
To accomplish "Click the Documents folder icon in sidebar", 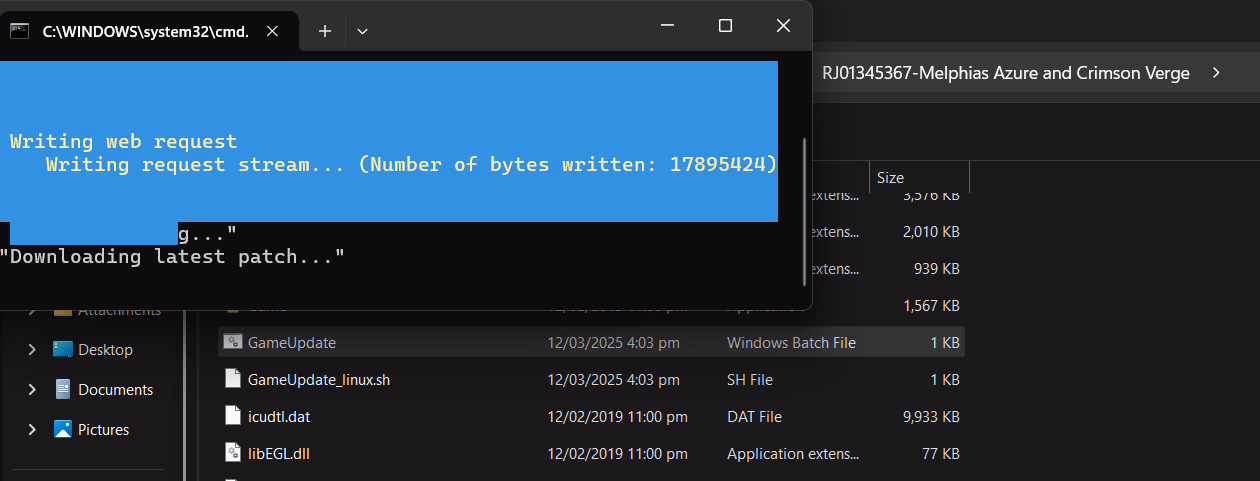I will [63, 389].
